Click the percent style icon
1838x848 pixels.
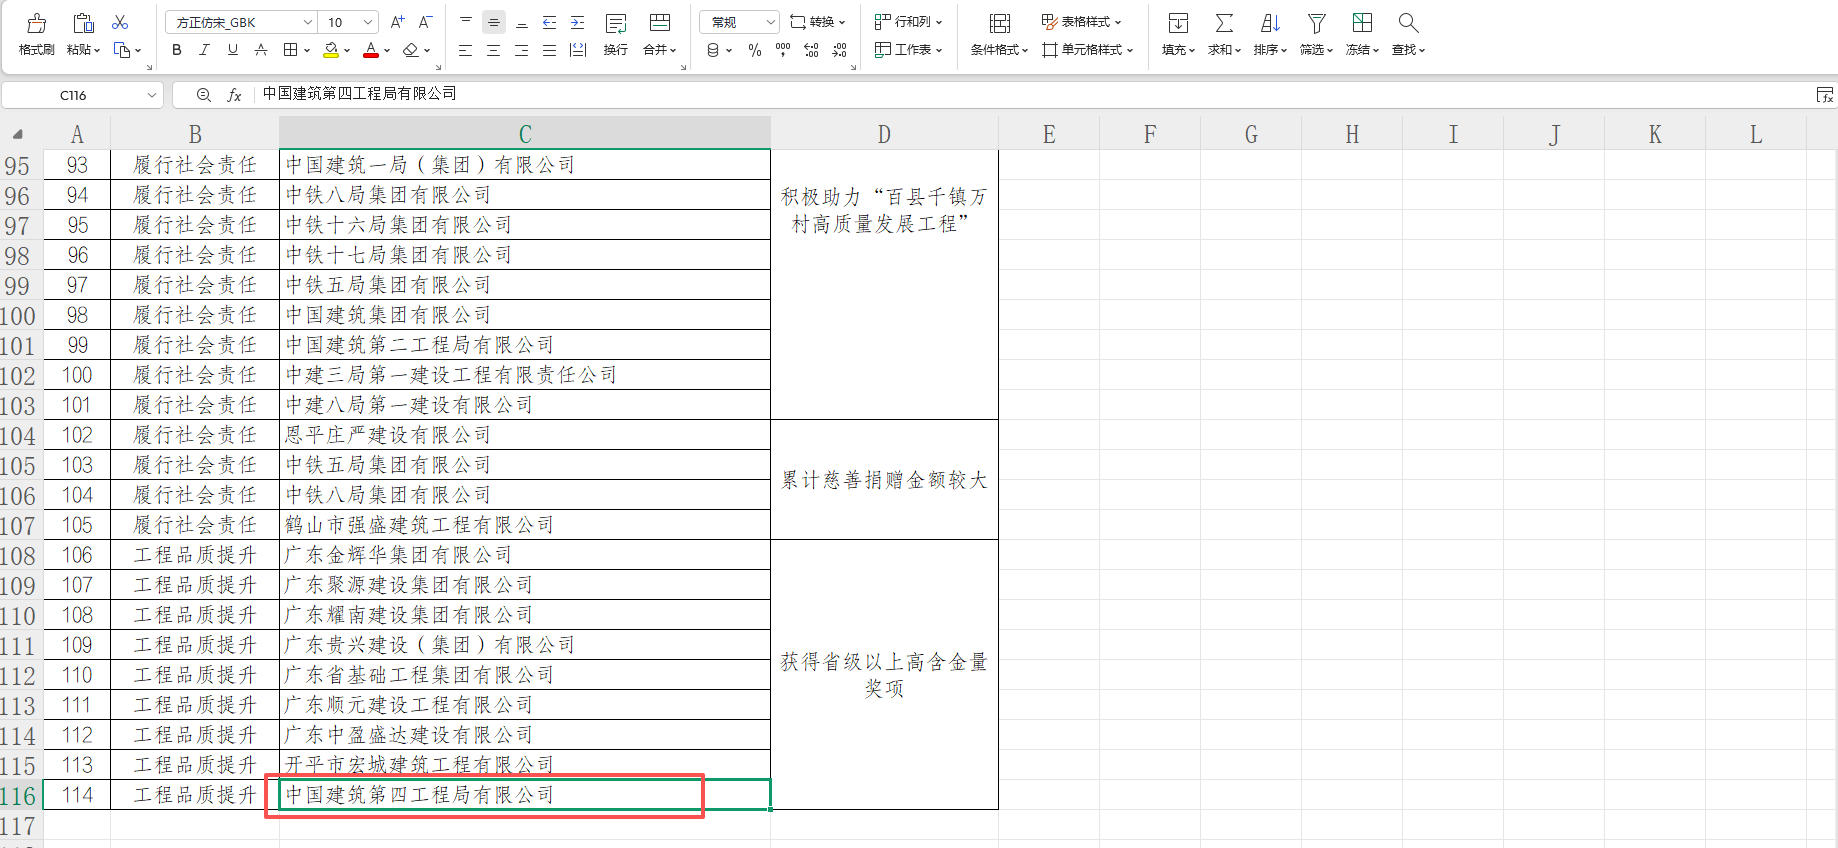click(x=755, y=50)
